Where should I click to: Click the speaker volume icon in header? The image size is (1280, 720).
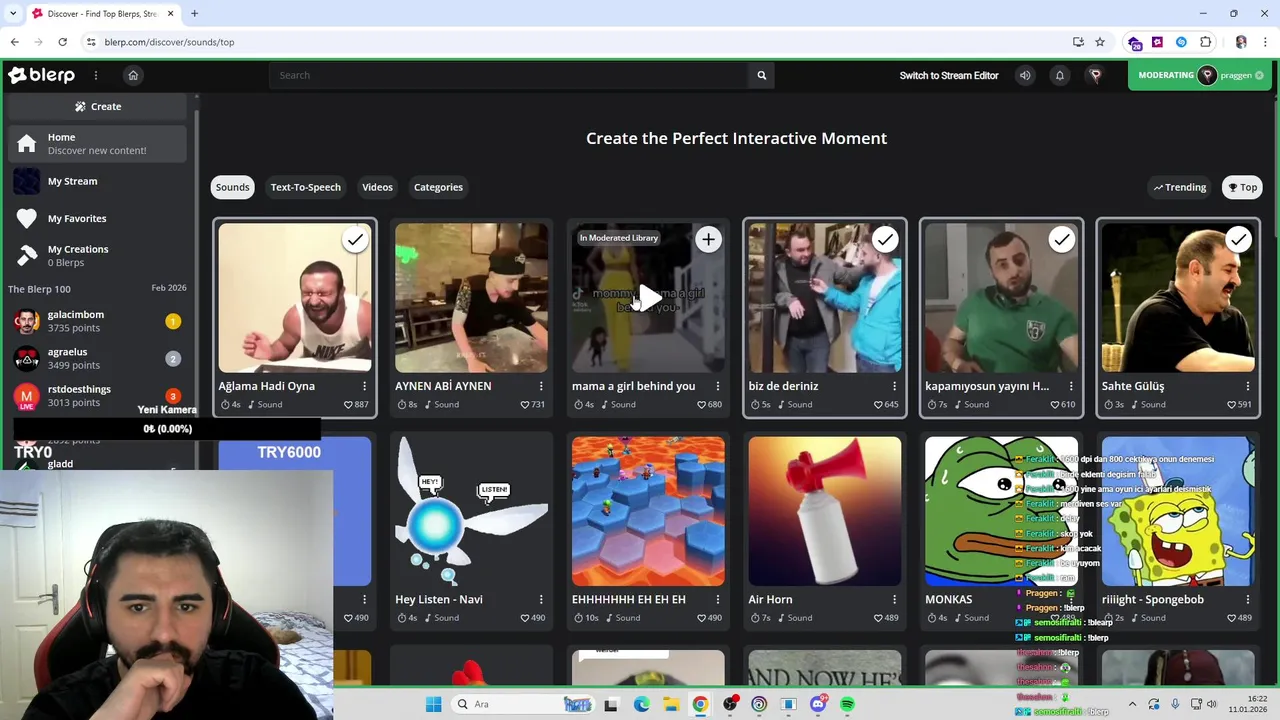(1025, 75)
